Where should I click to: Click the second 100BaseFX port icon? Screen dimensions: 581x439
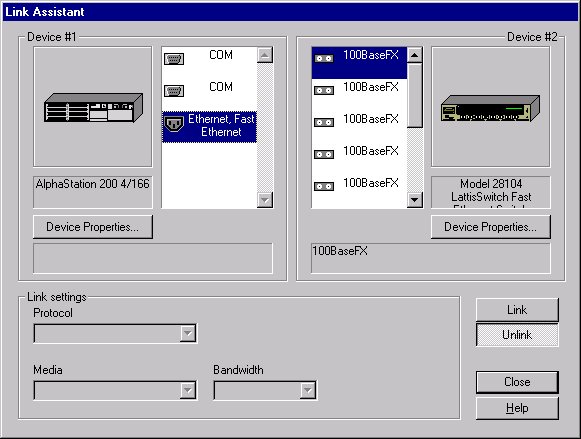tap(324, 90)
